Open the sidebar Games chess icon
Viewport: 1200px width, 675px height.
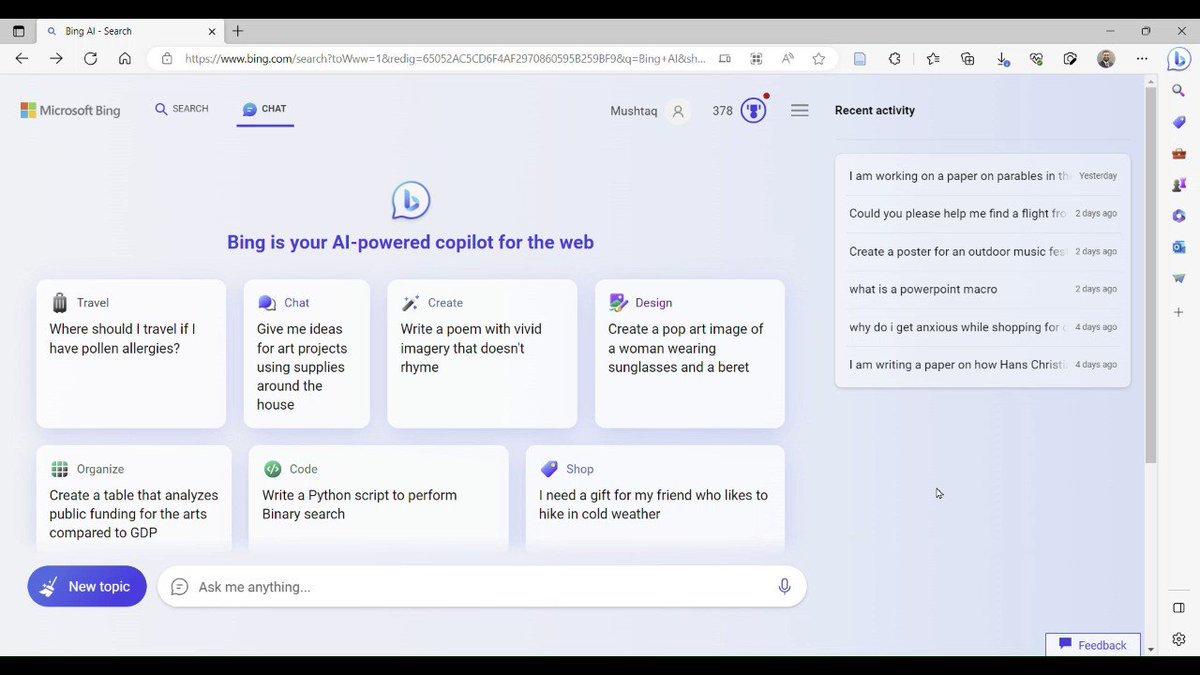pyautogui.click(x=1179, y=185)
